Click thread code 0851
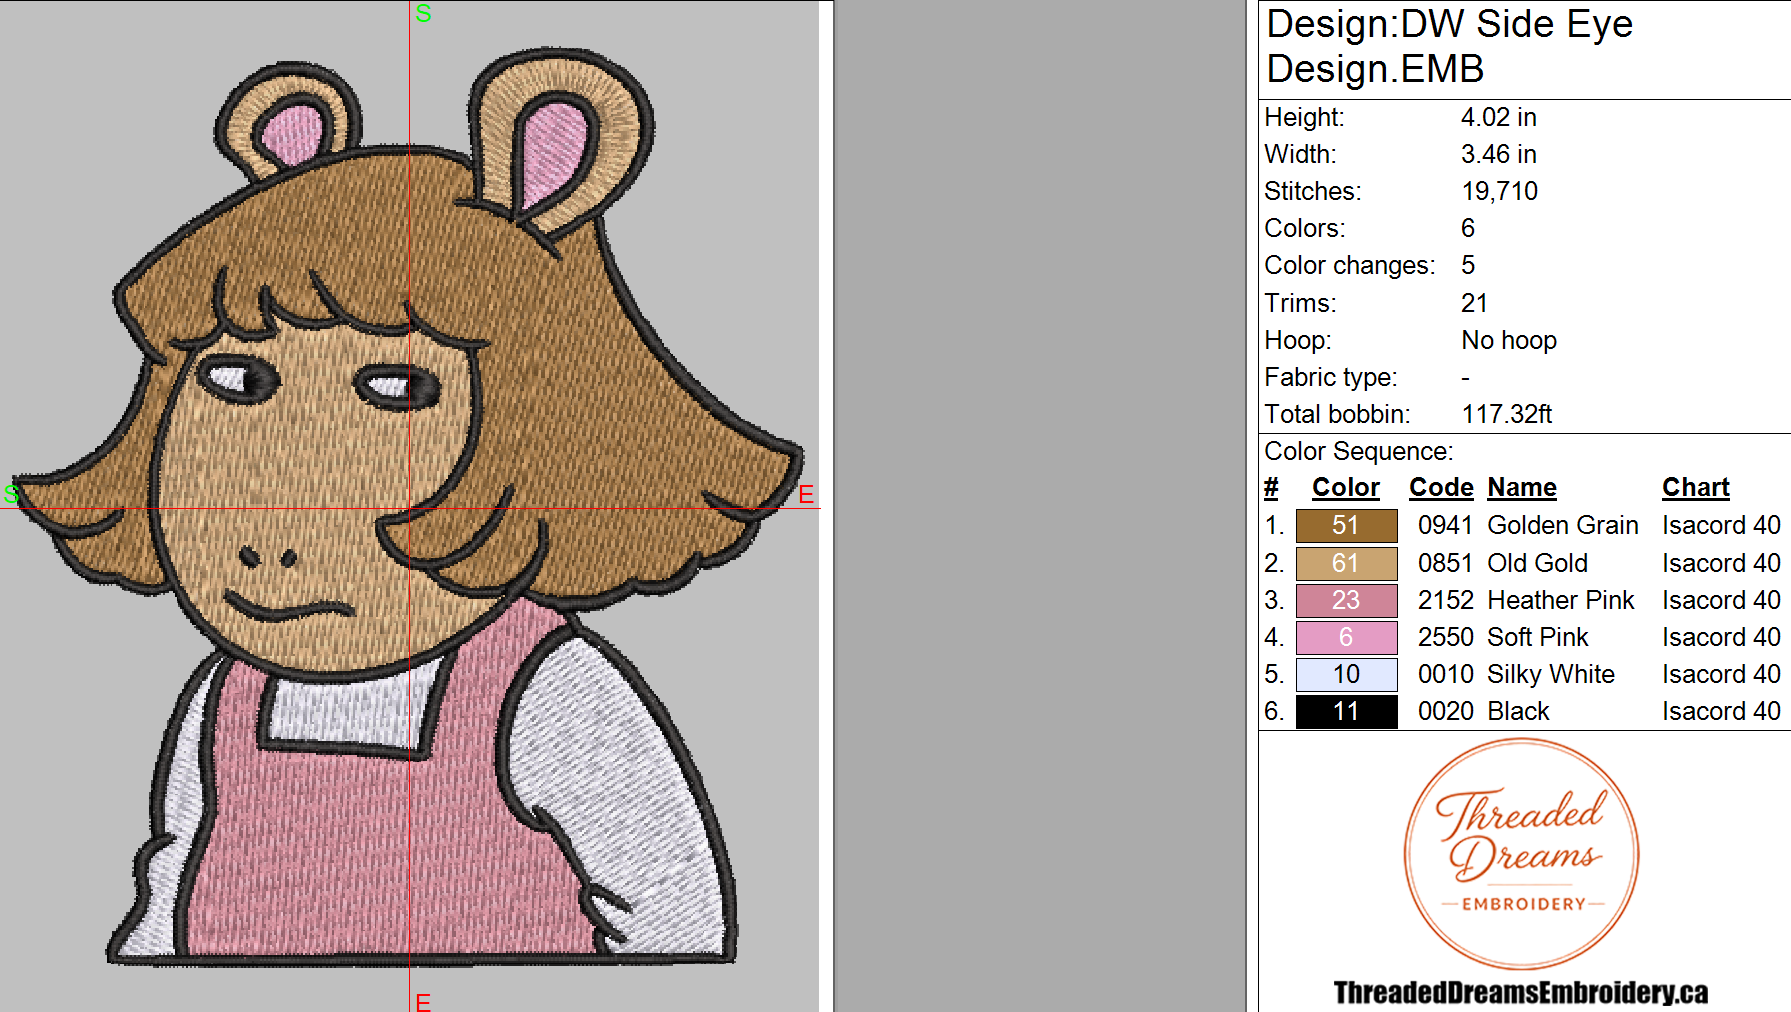 click(x=1445, y=563)
